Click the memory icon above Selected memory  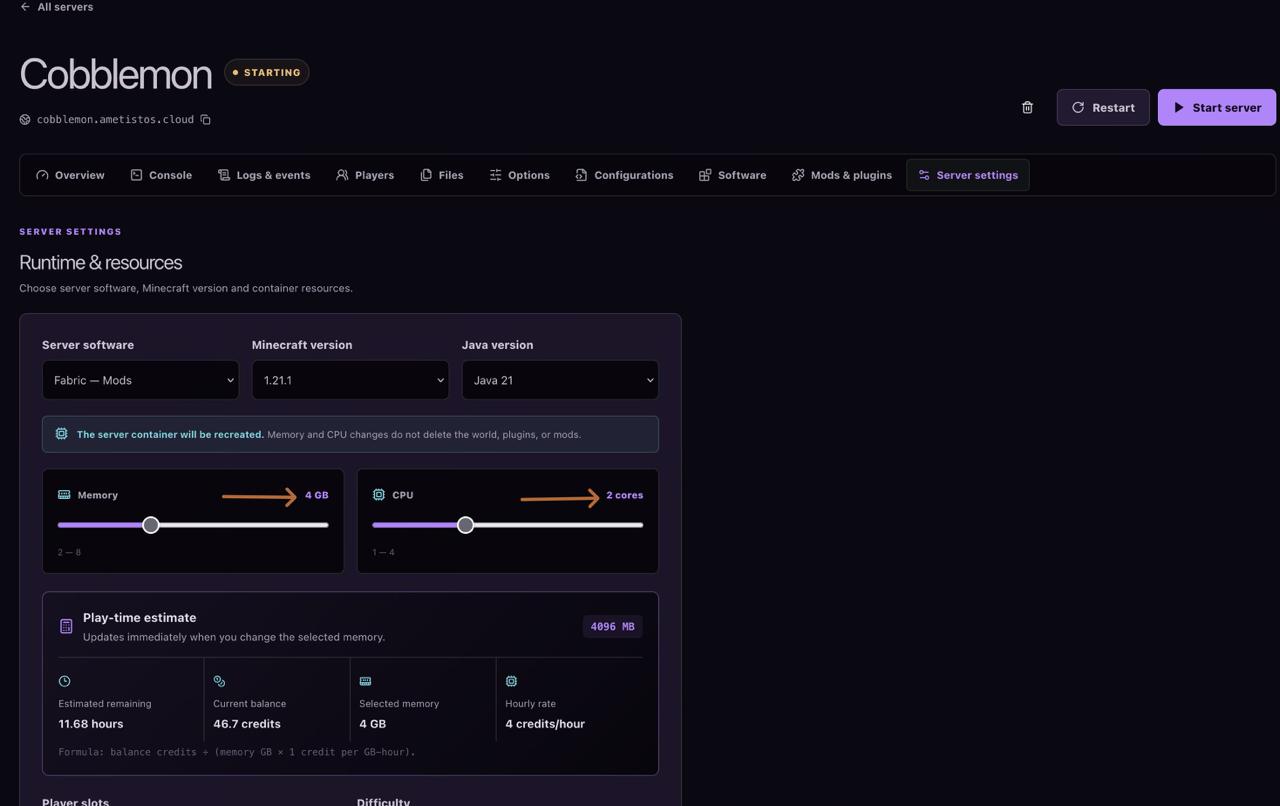point(365,681)
